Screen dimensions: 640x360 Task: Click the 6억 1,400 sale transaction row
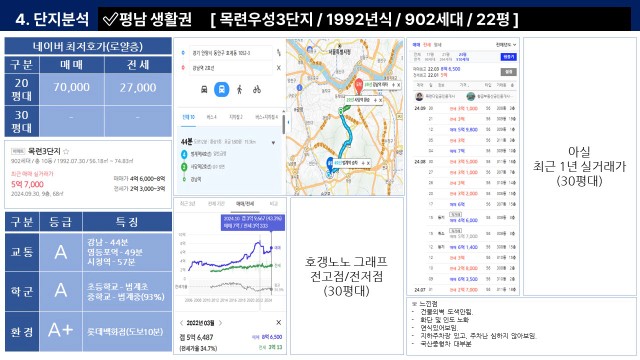[x=464, y=247]
